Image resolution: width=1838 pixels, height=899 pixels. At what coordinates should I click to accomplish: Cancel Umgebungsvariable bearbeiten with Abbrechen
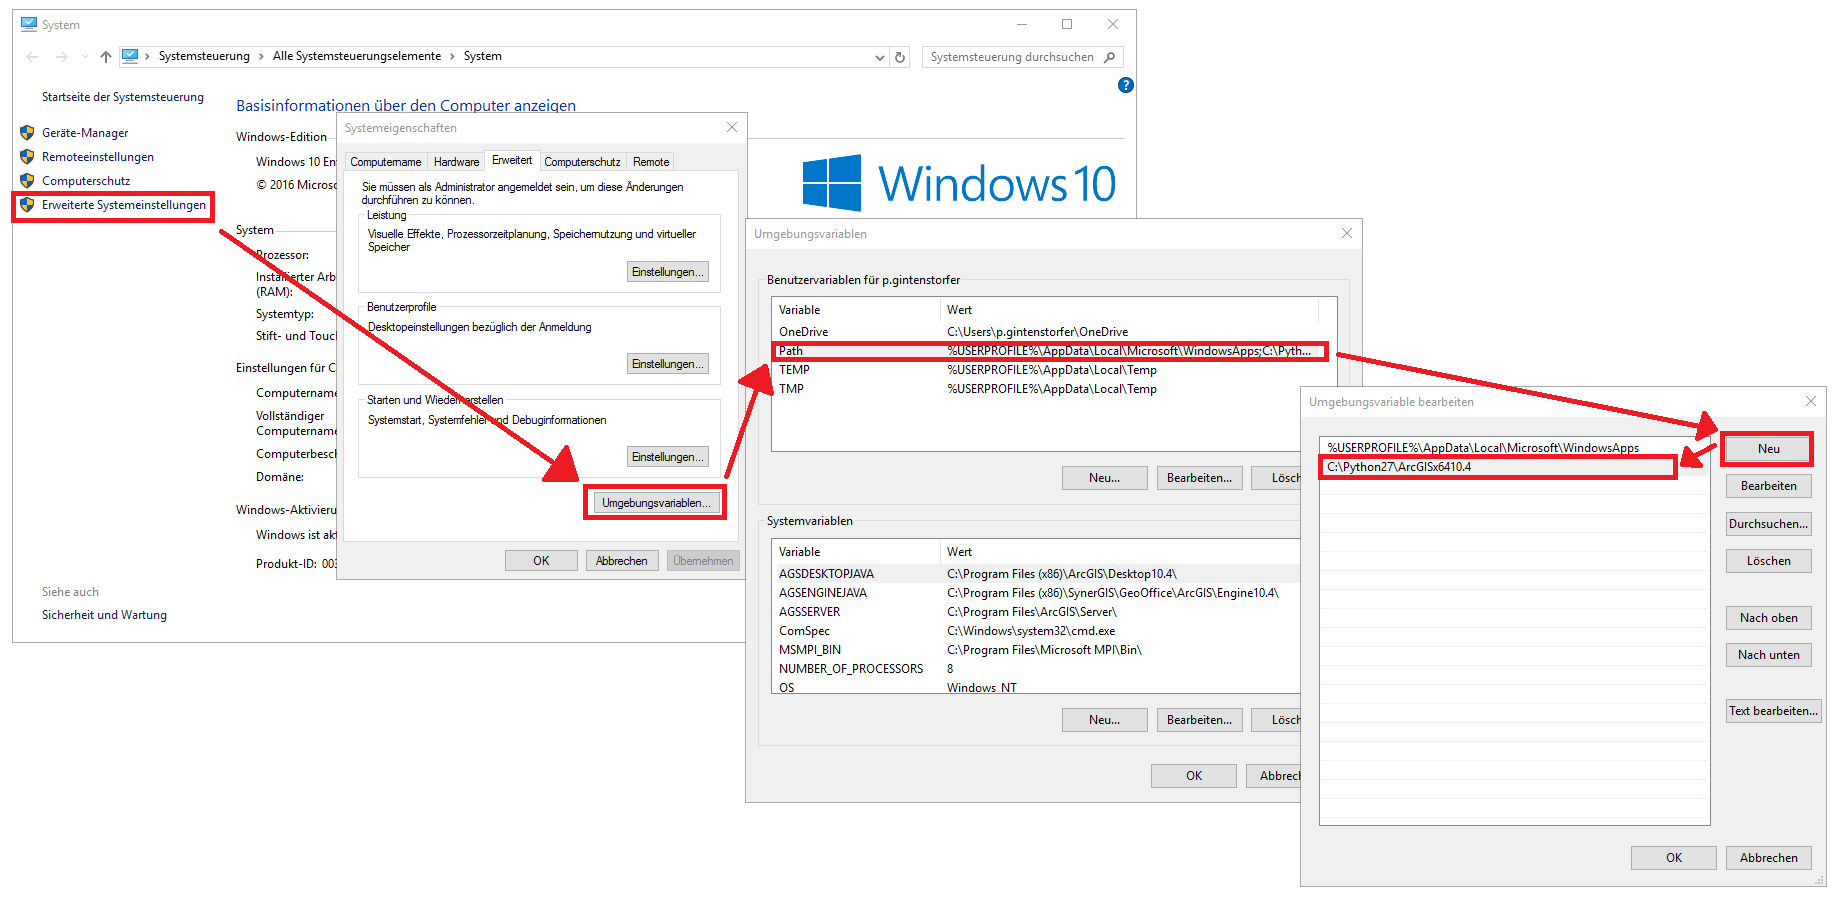(1768, 858)
